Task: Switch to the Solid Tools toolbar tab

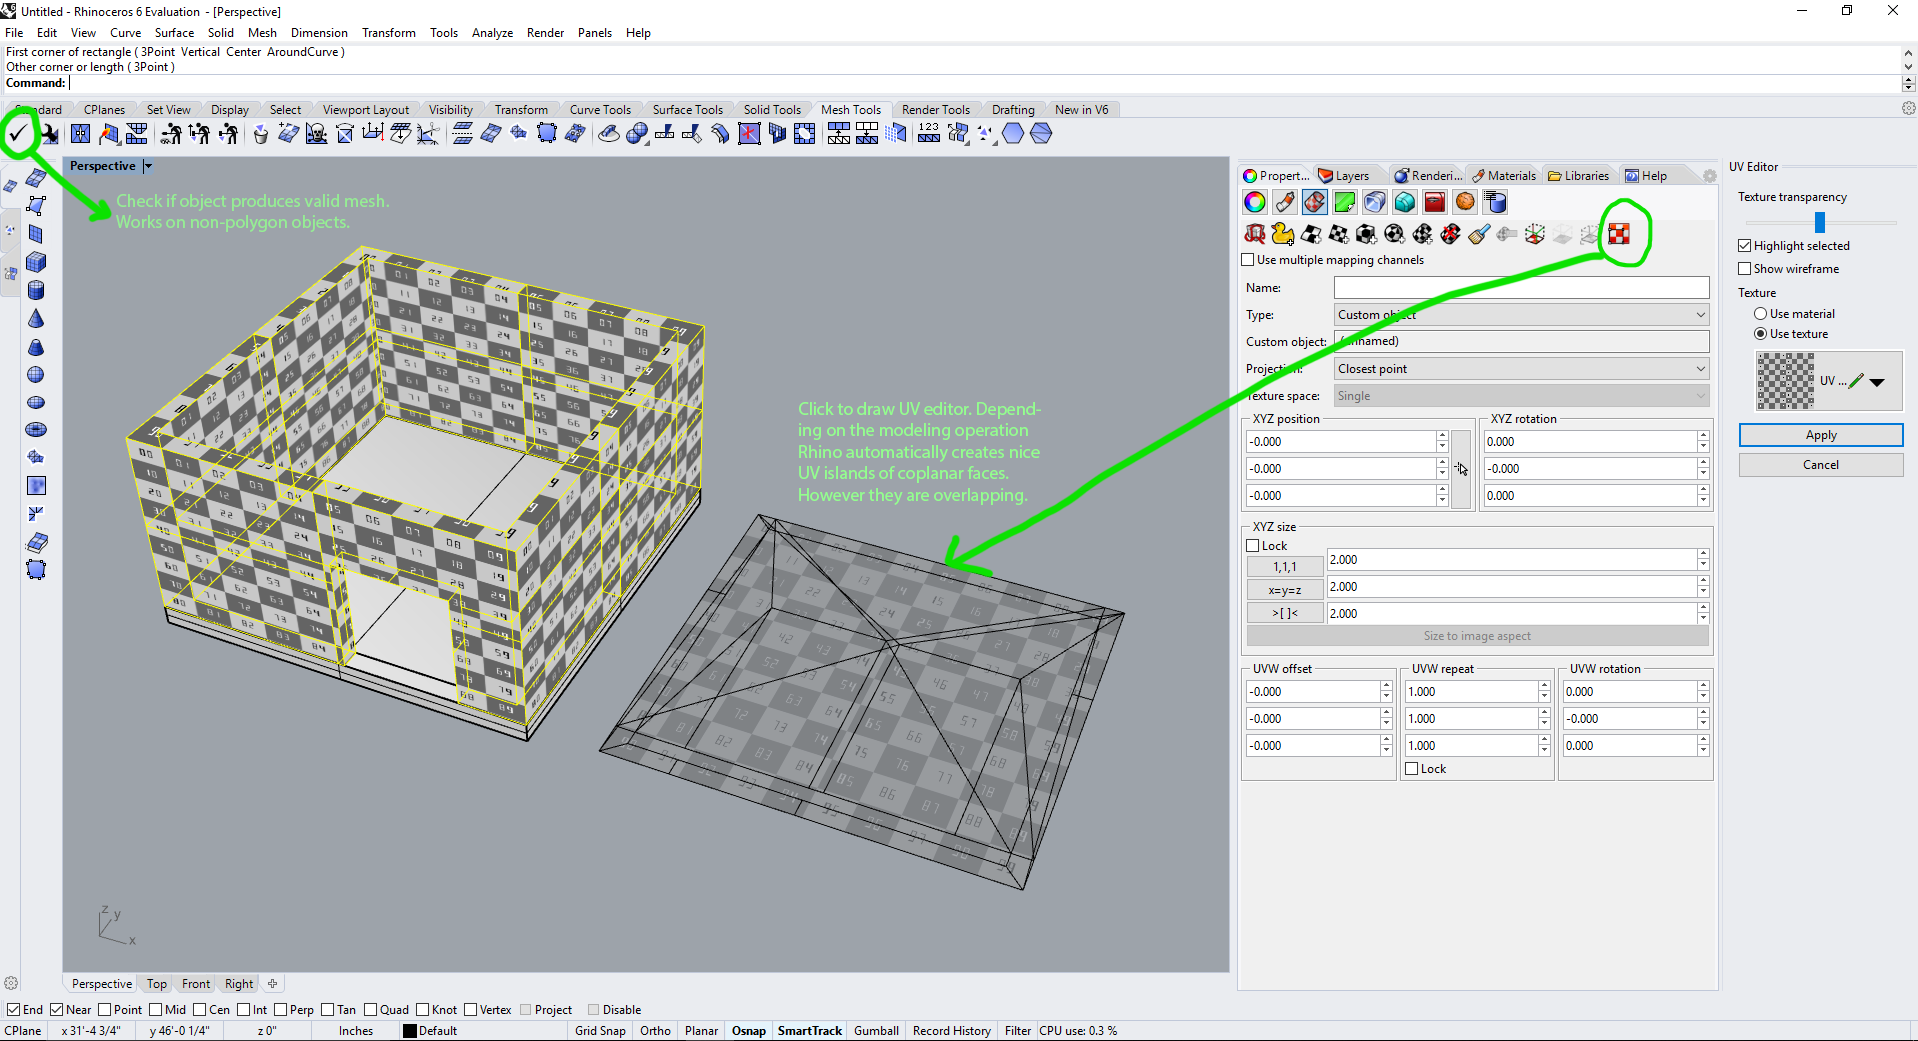Action: click(x=771, y=110)
